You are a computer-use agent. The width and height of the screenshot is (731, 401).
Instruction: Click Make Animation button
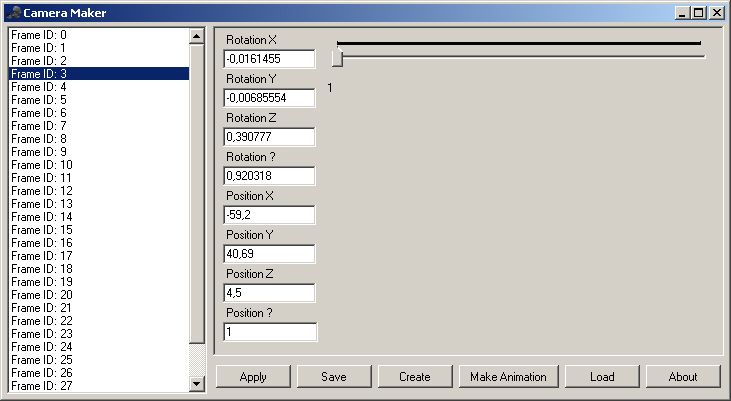pyautogui.click(x=508, y=377)
